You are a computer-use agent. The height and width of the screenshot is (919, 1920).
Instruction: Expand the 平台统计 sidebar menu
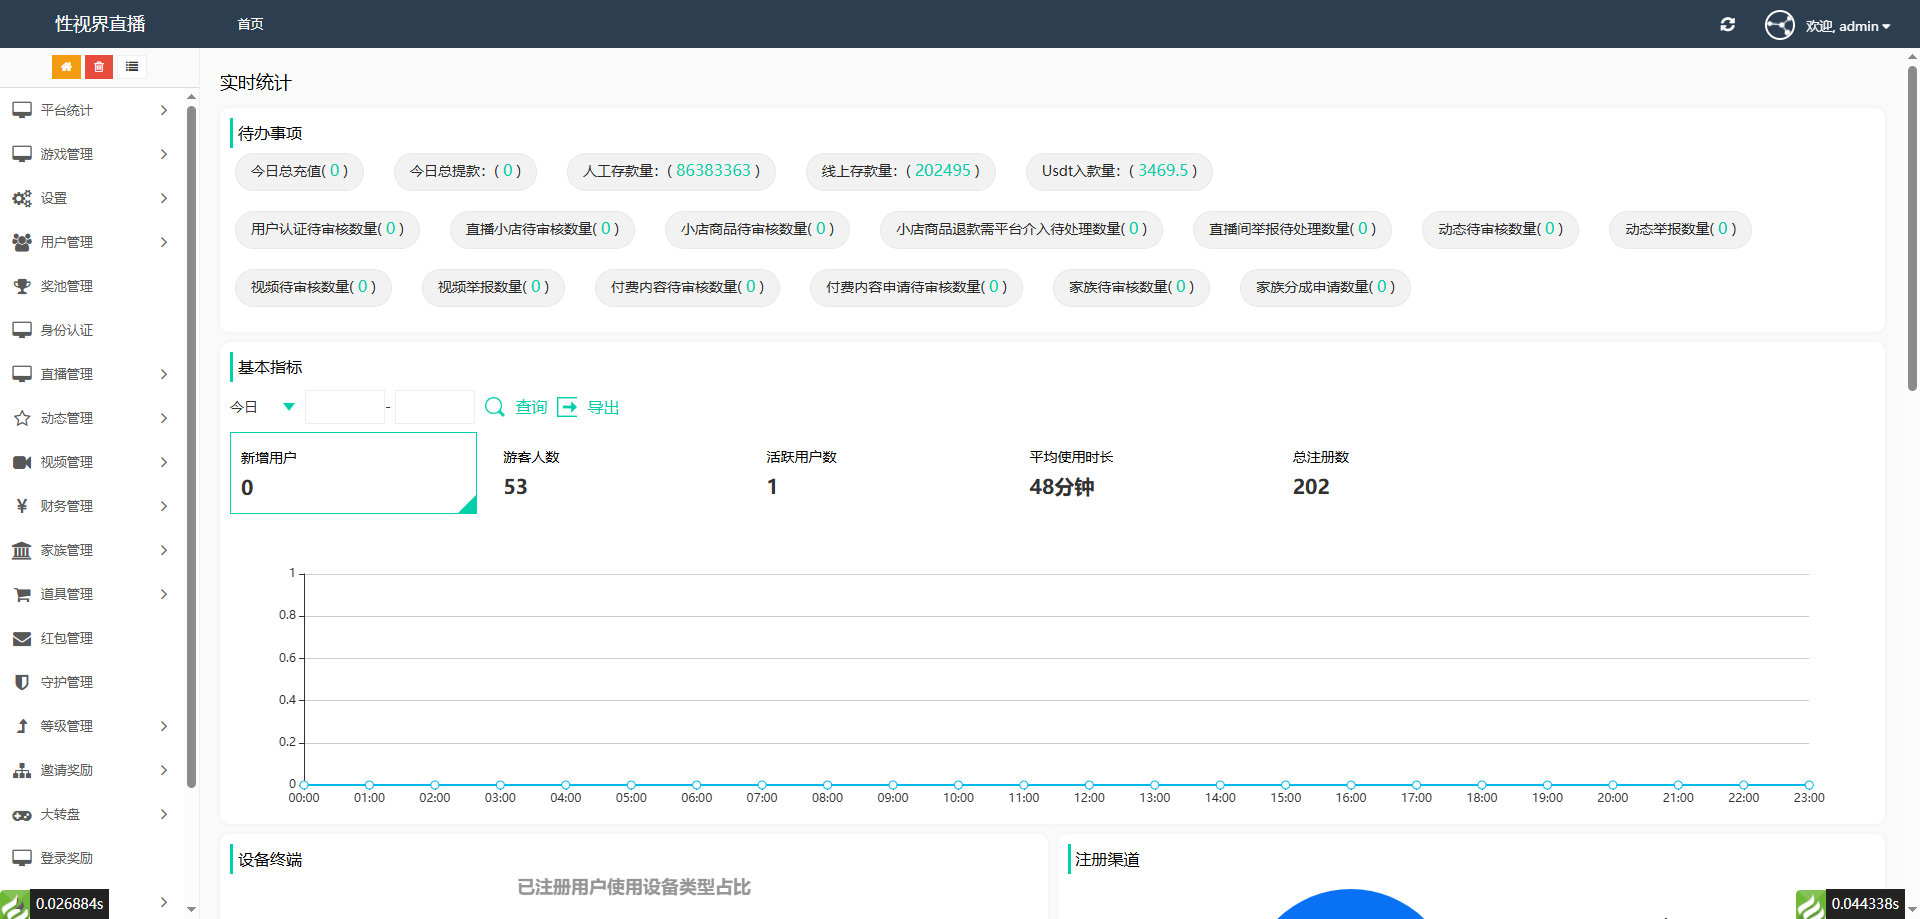90,110
